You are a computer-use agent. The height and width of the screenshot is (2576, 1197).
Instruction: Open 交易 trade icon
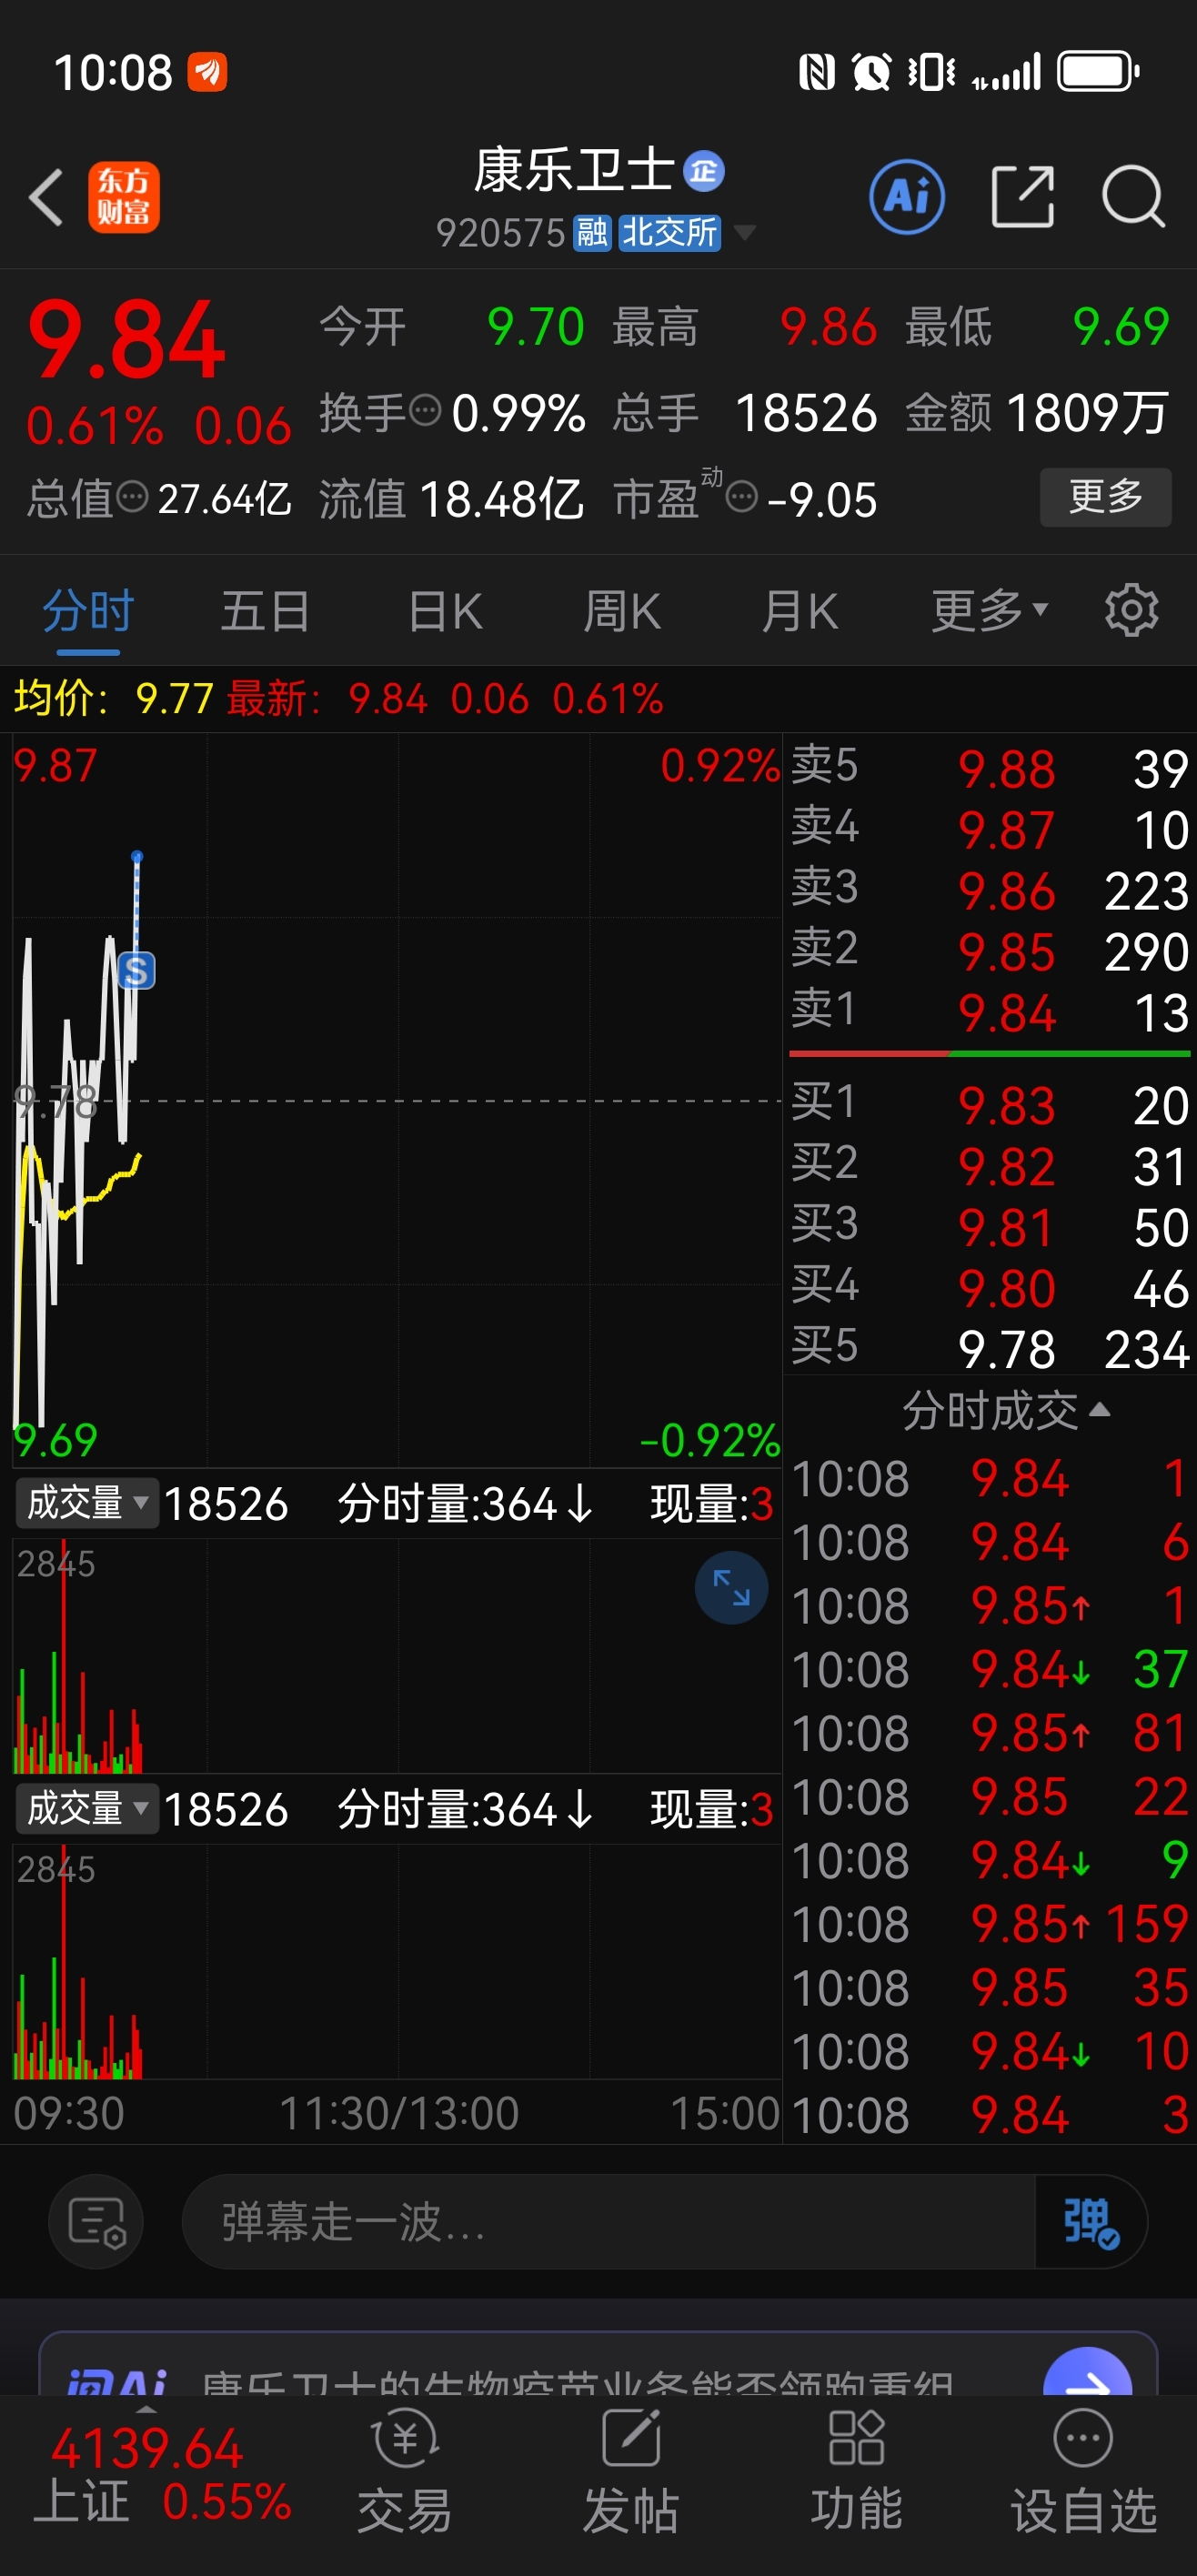point(405,2469)
